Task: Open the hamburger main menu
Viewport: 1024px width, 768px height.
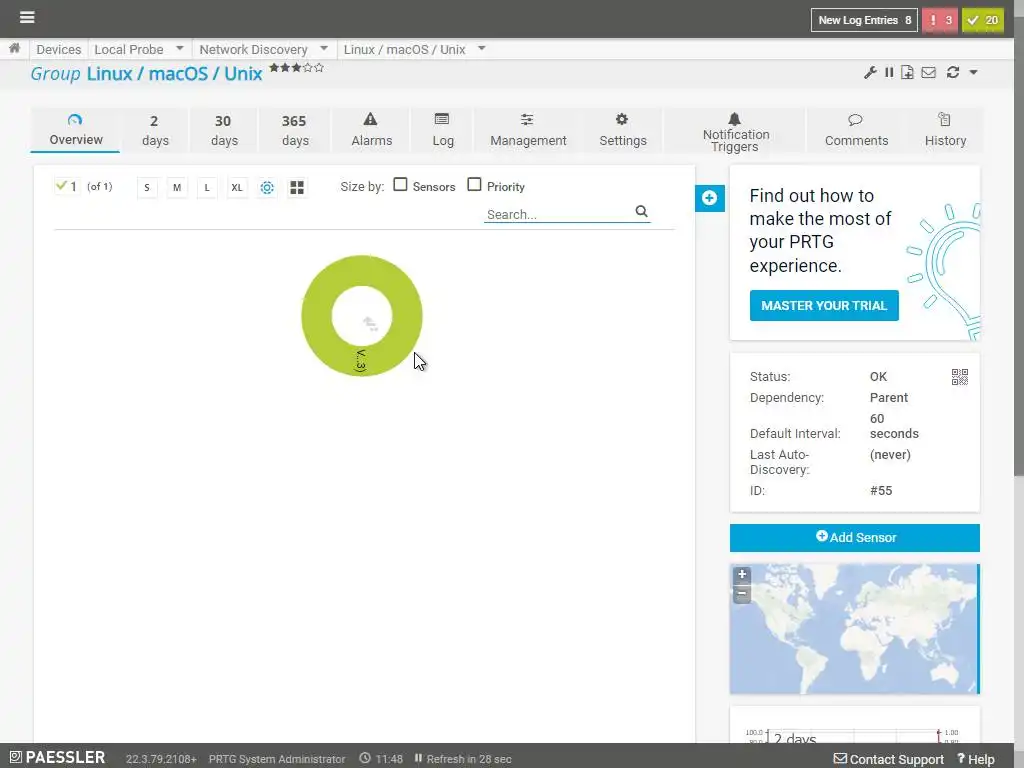Action: pyautogui.click(x=27, y=17)
